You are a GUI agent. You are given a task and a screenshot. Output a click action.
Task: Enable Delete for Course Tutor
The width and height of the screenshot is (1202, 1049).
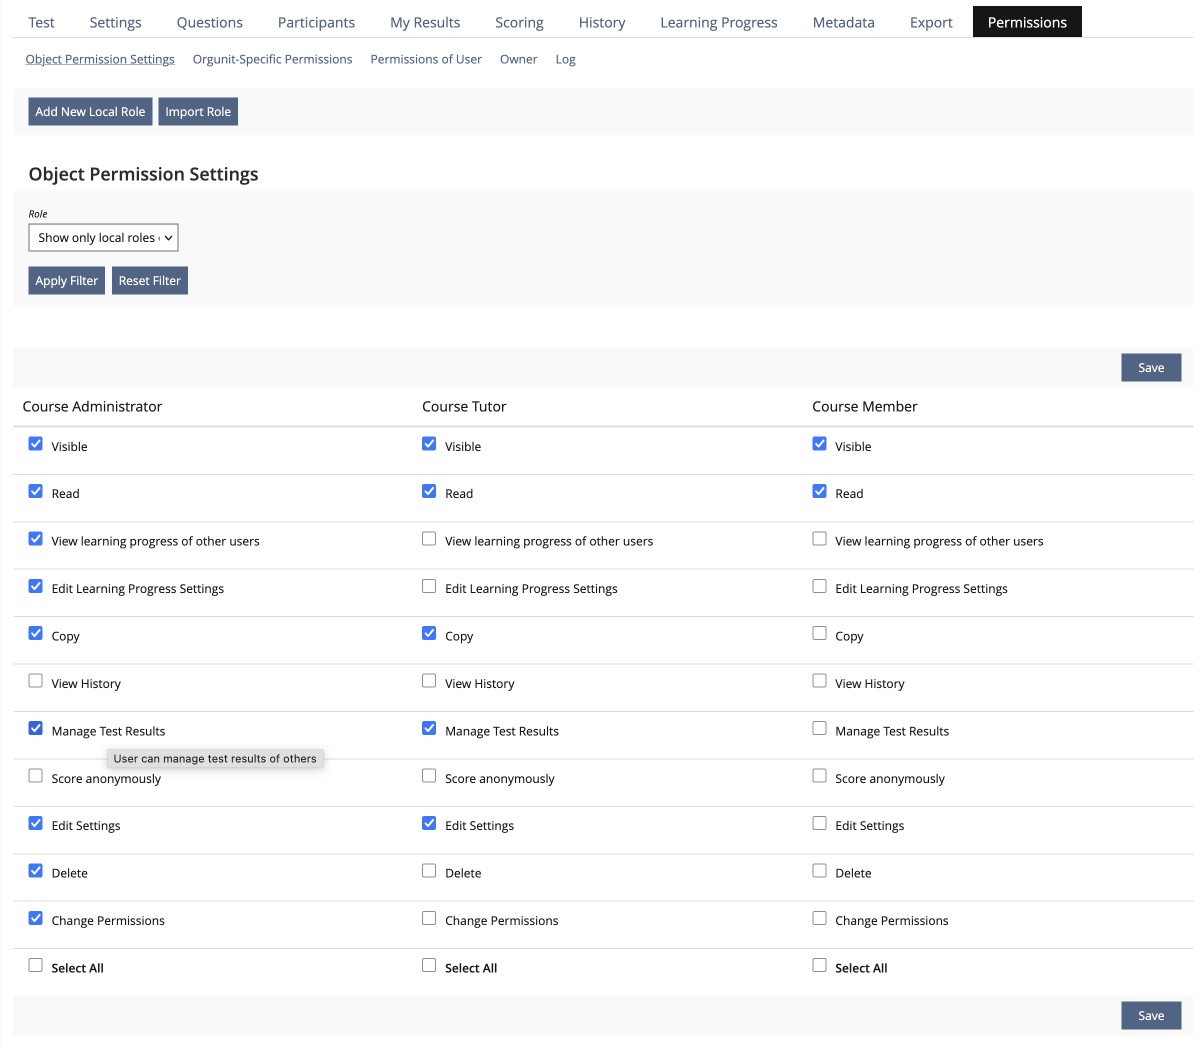click(429, 871)
